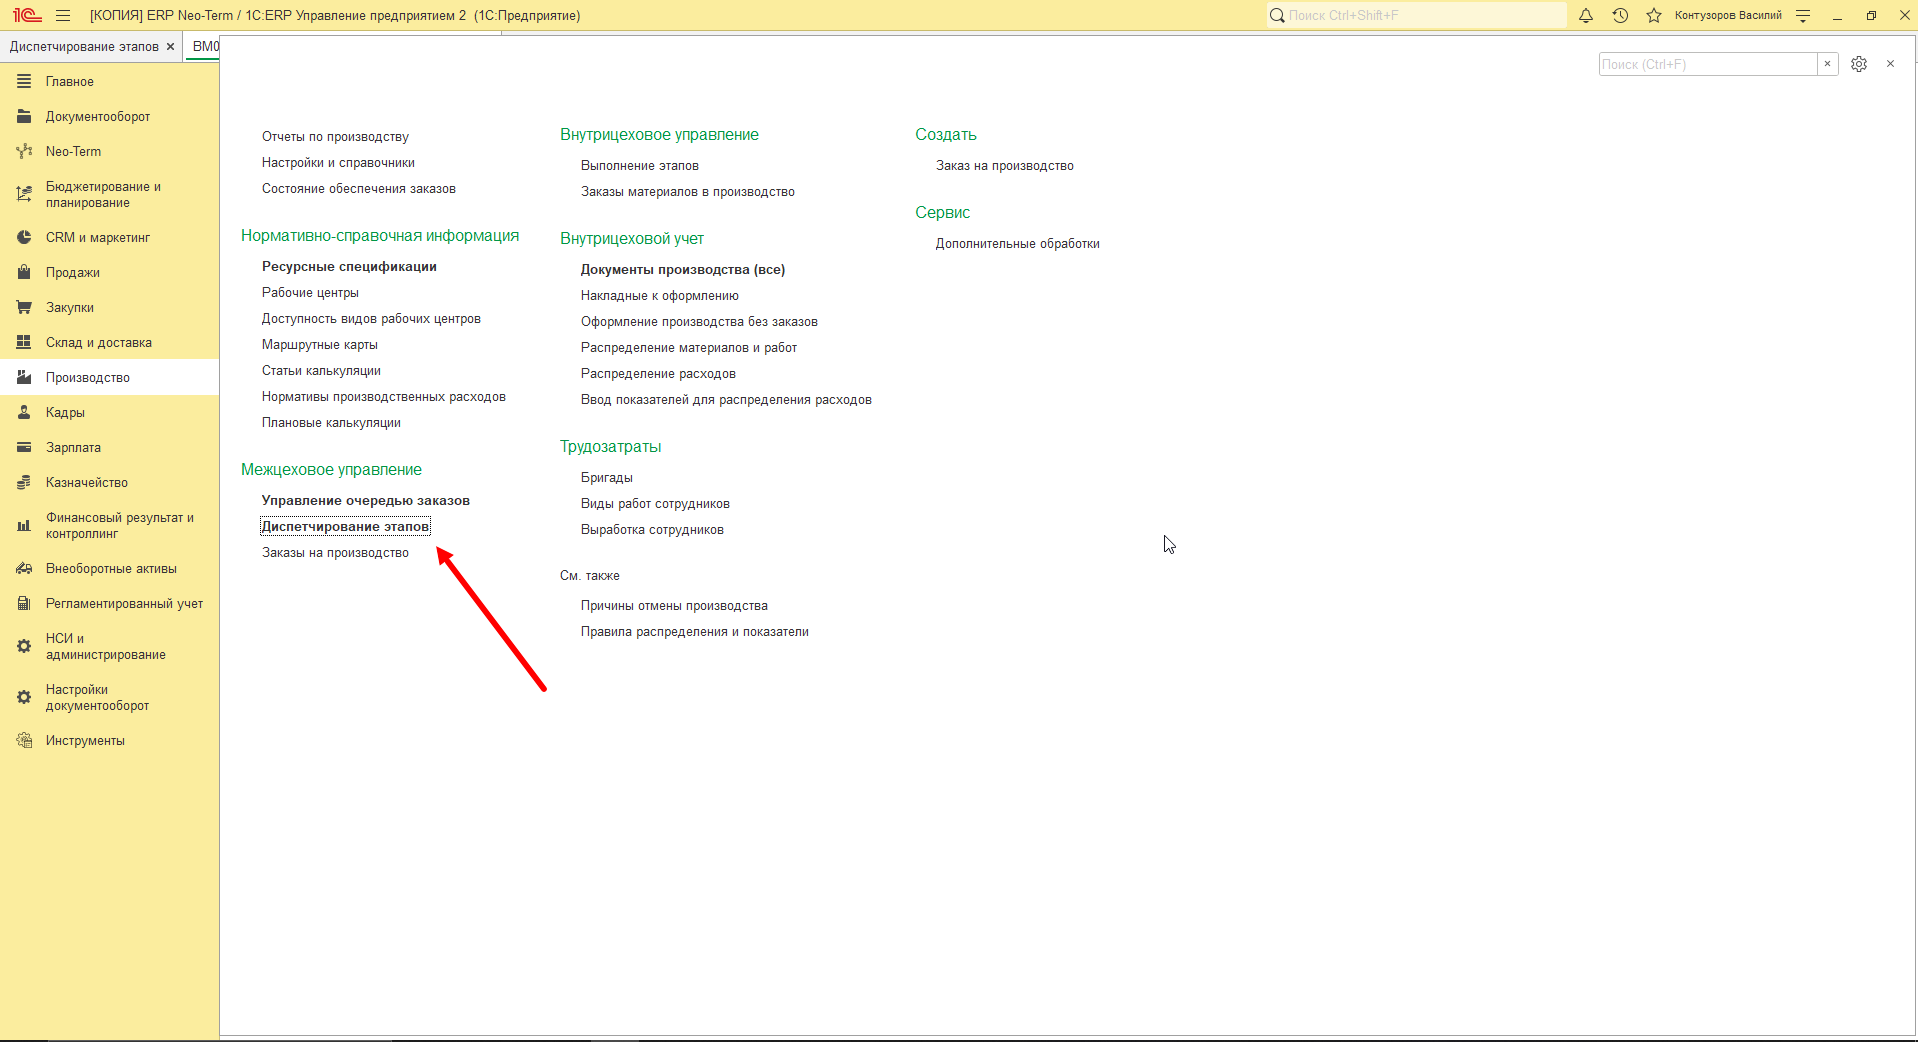Open Склад и доставка section

coord(109,343)
